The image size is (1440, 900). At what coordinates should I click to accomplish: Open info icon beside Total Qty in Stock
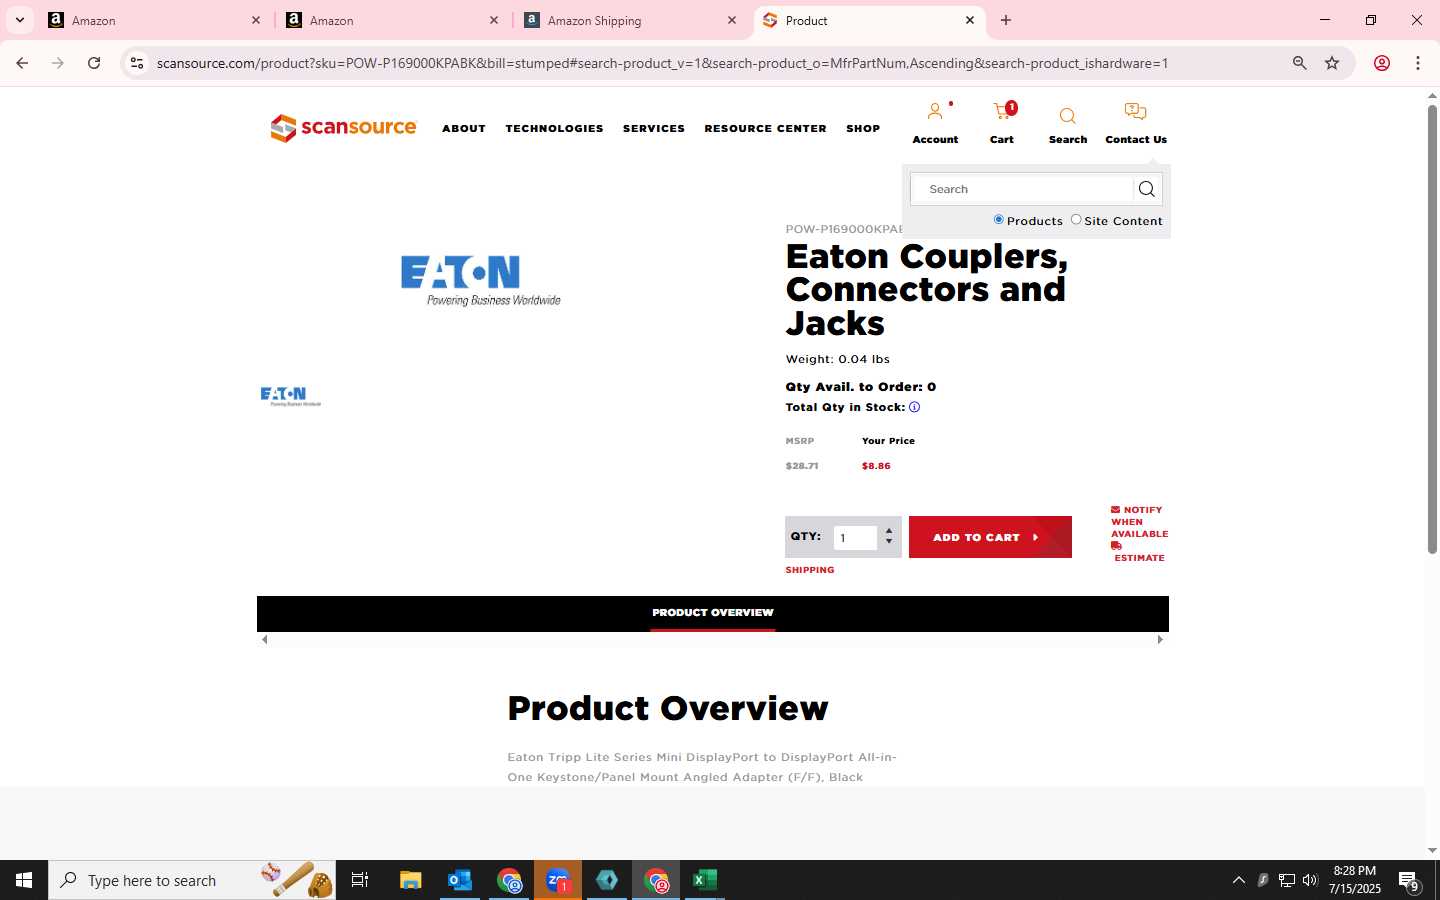[x=914, y=407]
